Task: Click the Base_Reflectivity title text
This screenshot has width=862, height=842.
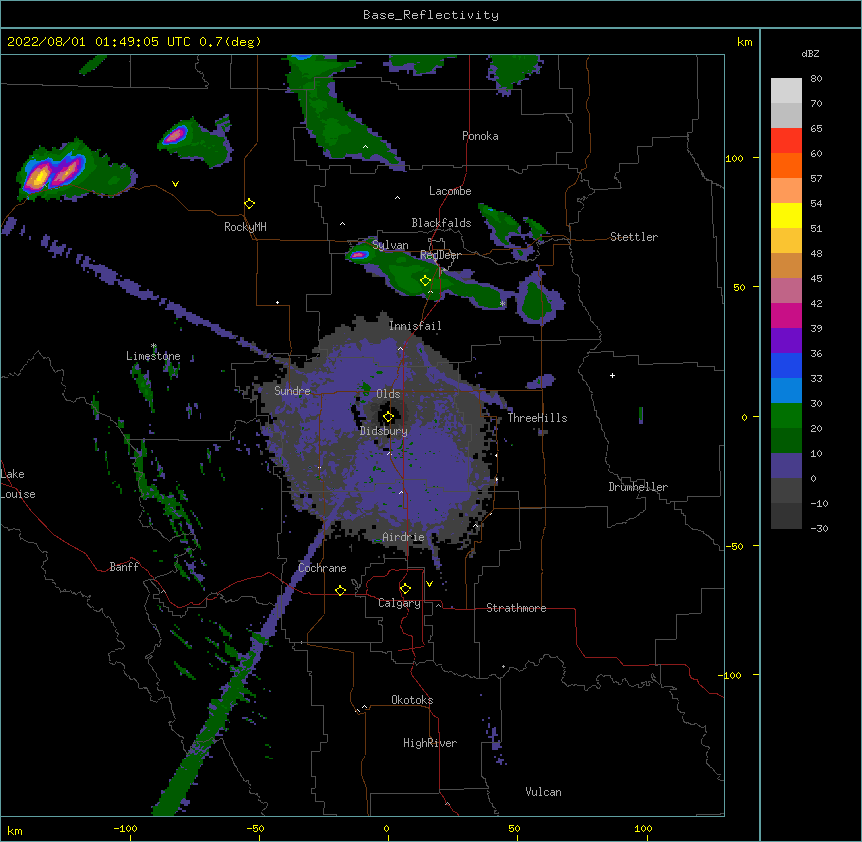Action: click(431, 15)
